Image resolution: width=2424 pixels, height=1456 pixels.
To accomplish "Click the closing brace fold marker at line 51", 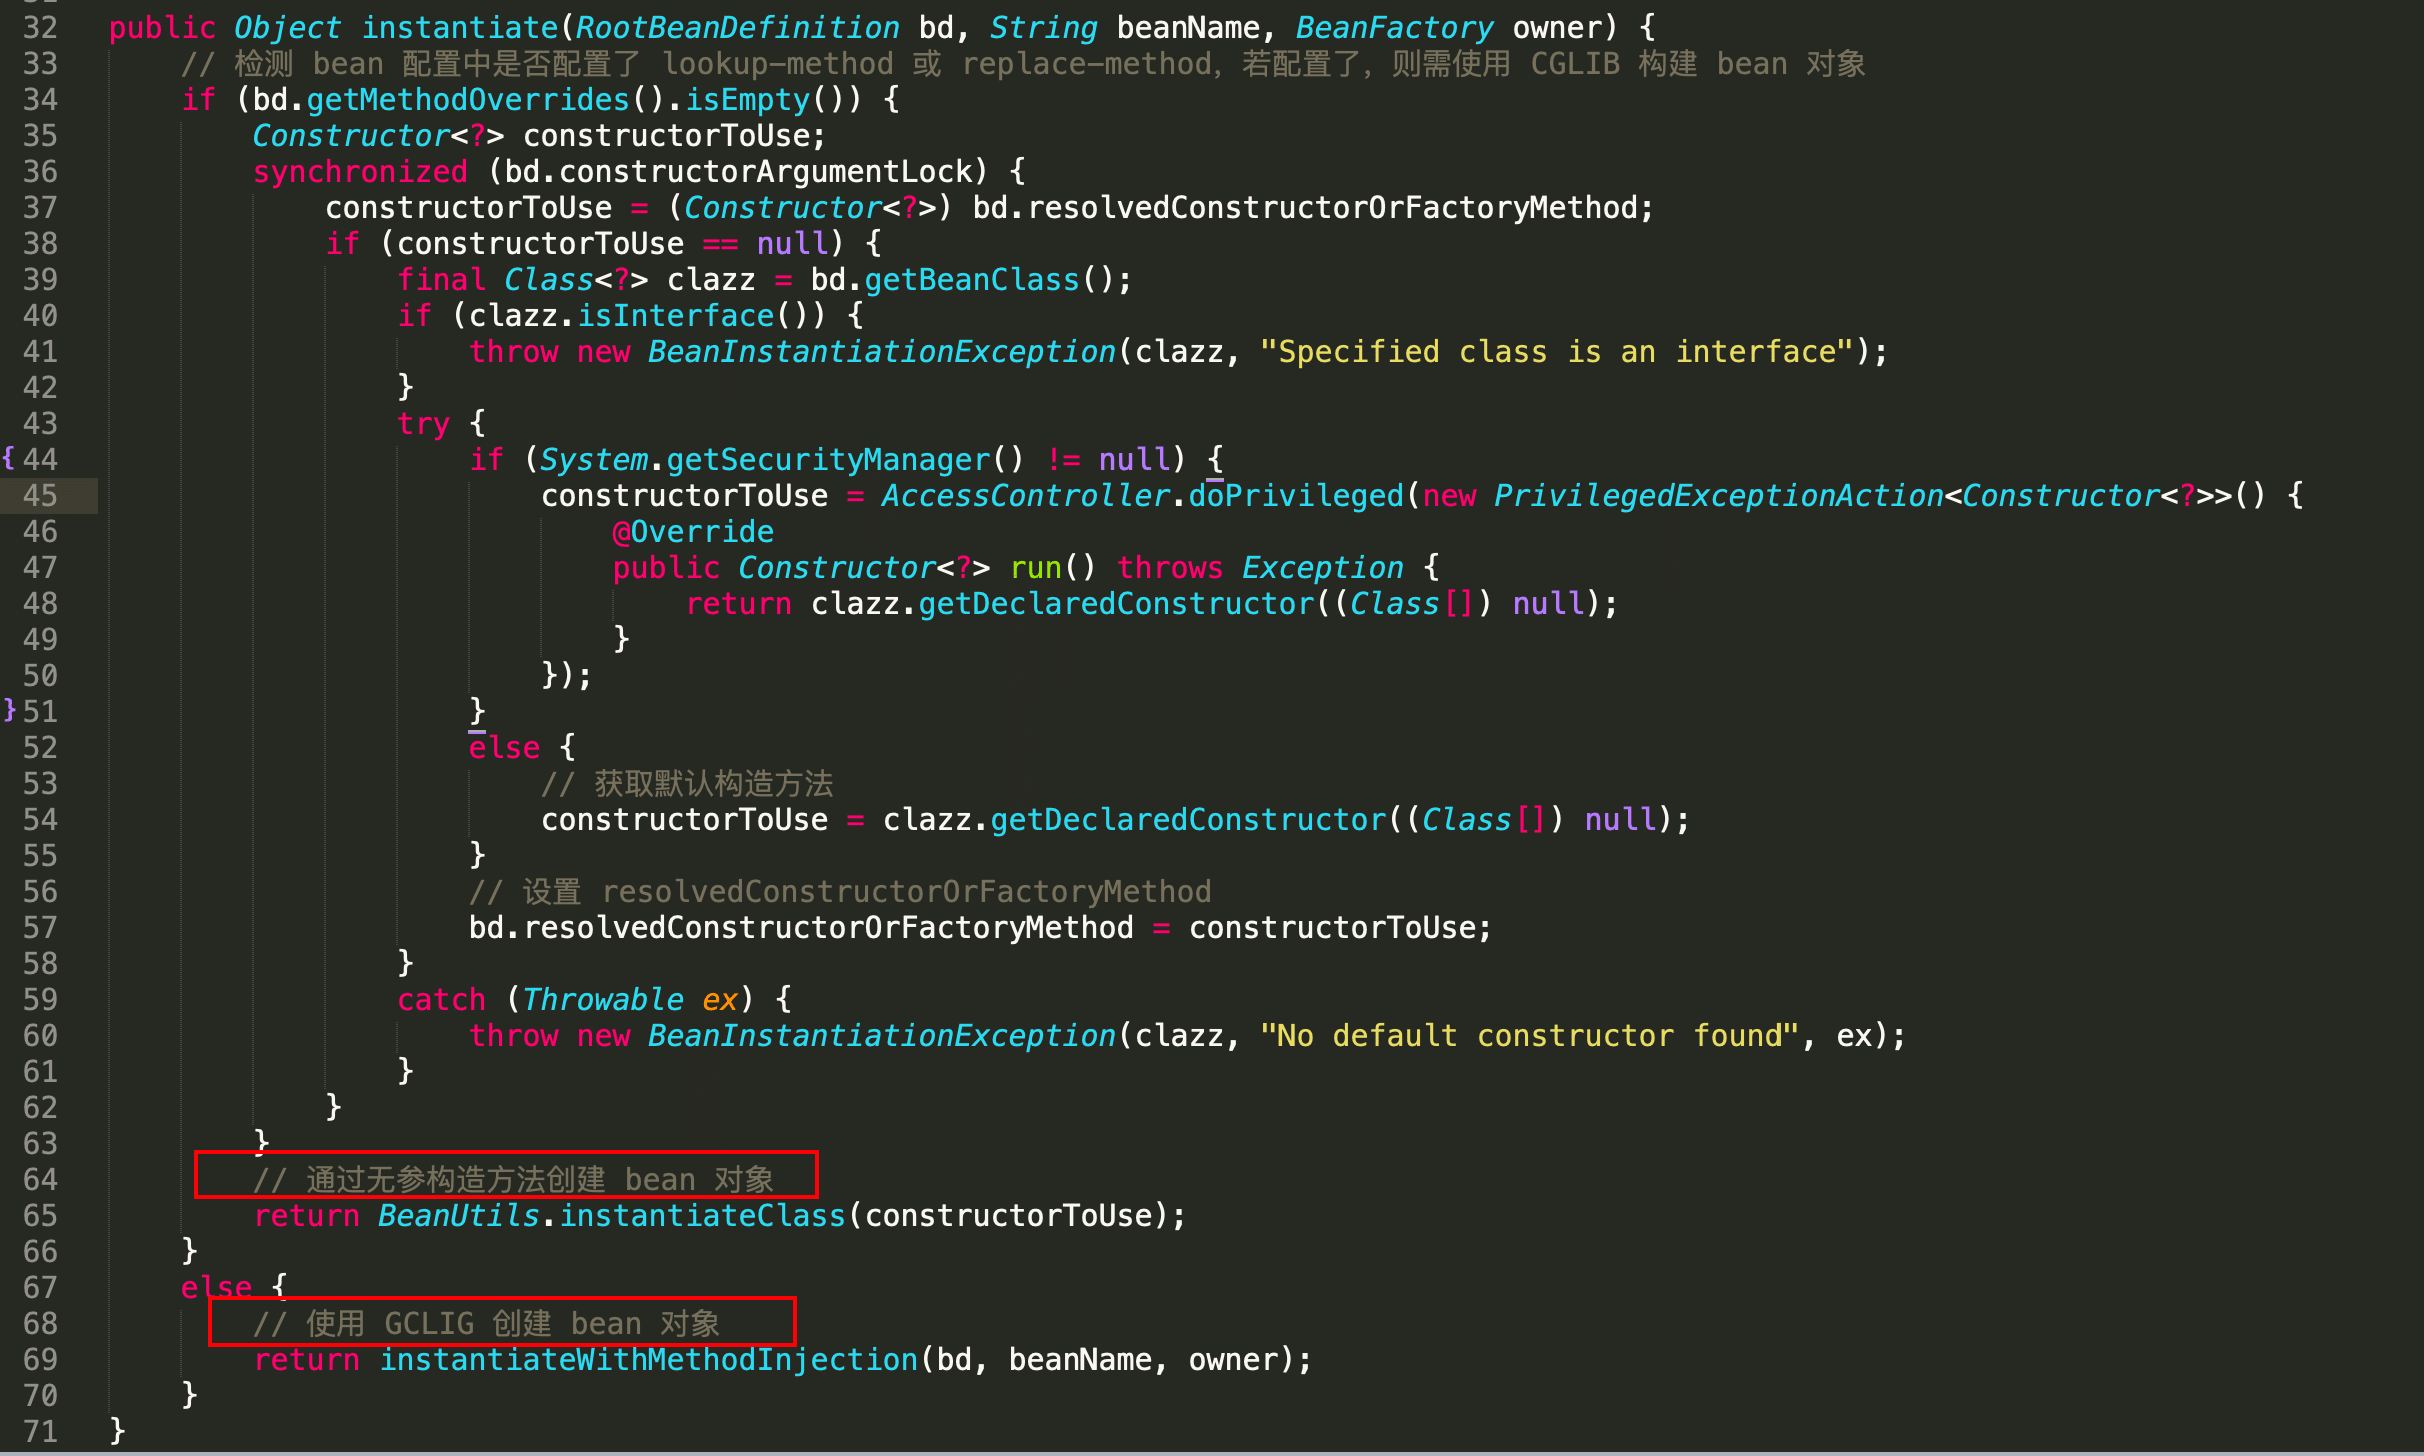I will tap(9, 710).
